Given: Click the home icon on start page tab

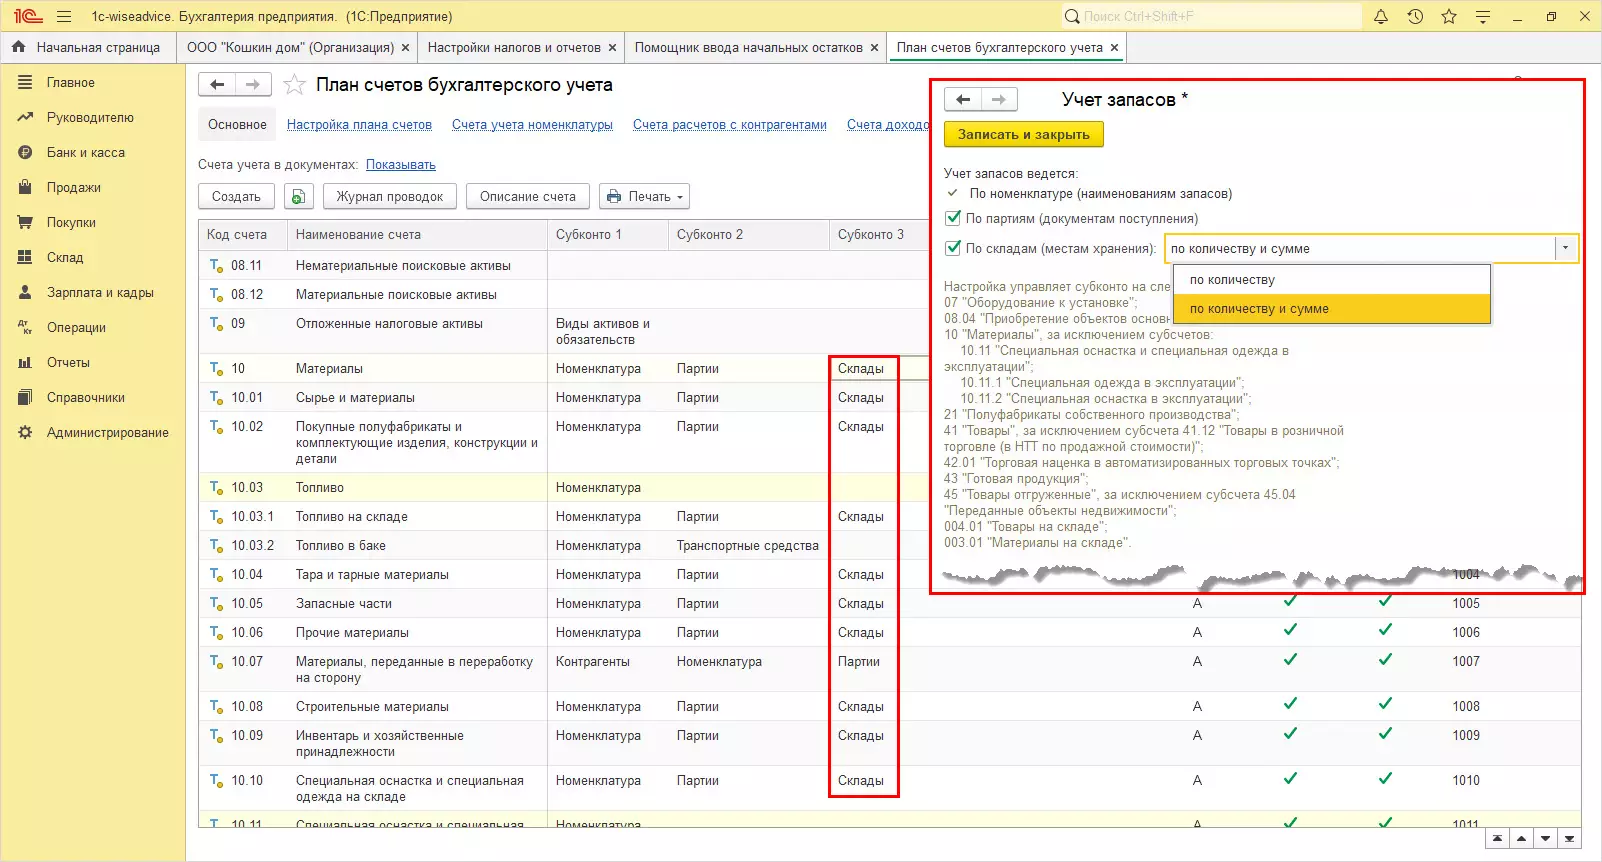Looking at the screenshot, I should pyautogui.click(x=18, y=47).
